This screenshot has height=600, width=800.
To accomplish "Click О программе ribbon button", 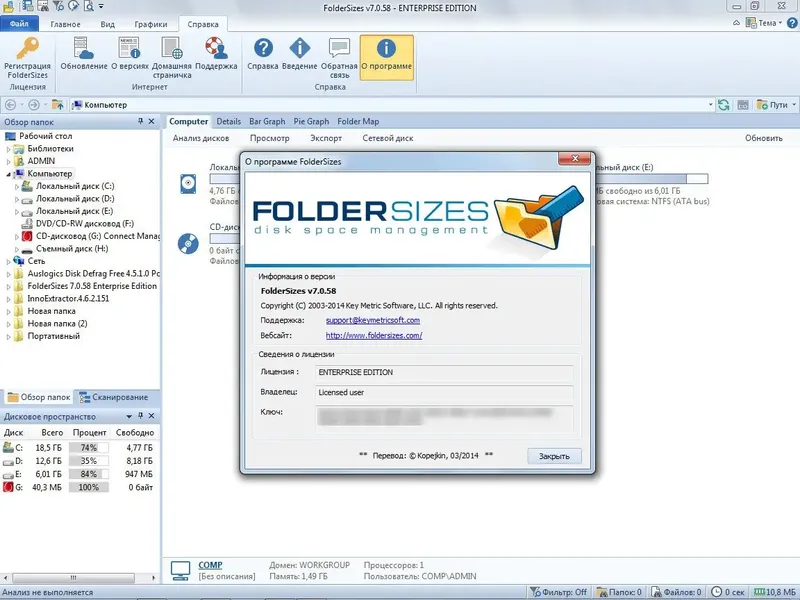I will [386, 57].
